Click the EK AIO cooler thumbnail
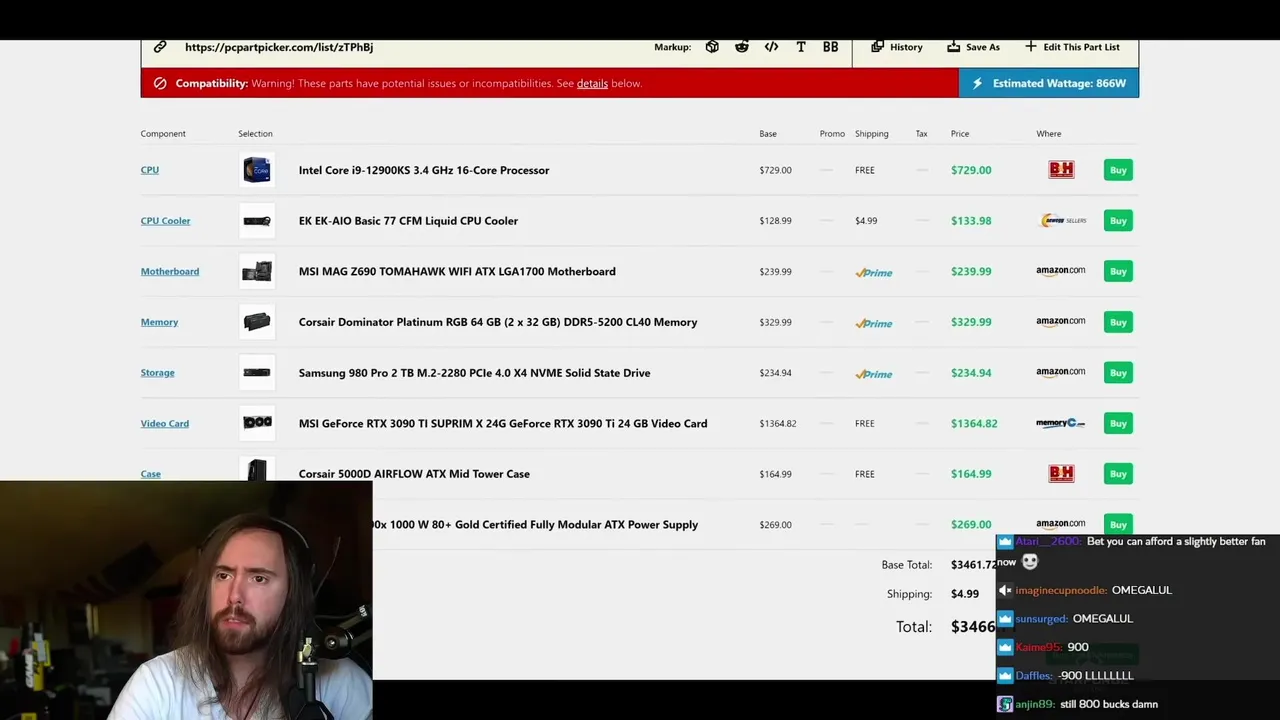 pos(257,221)
